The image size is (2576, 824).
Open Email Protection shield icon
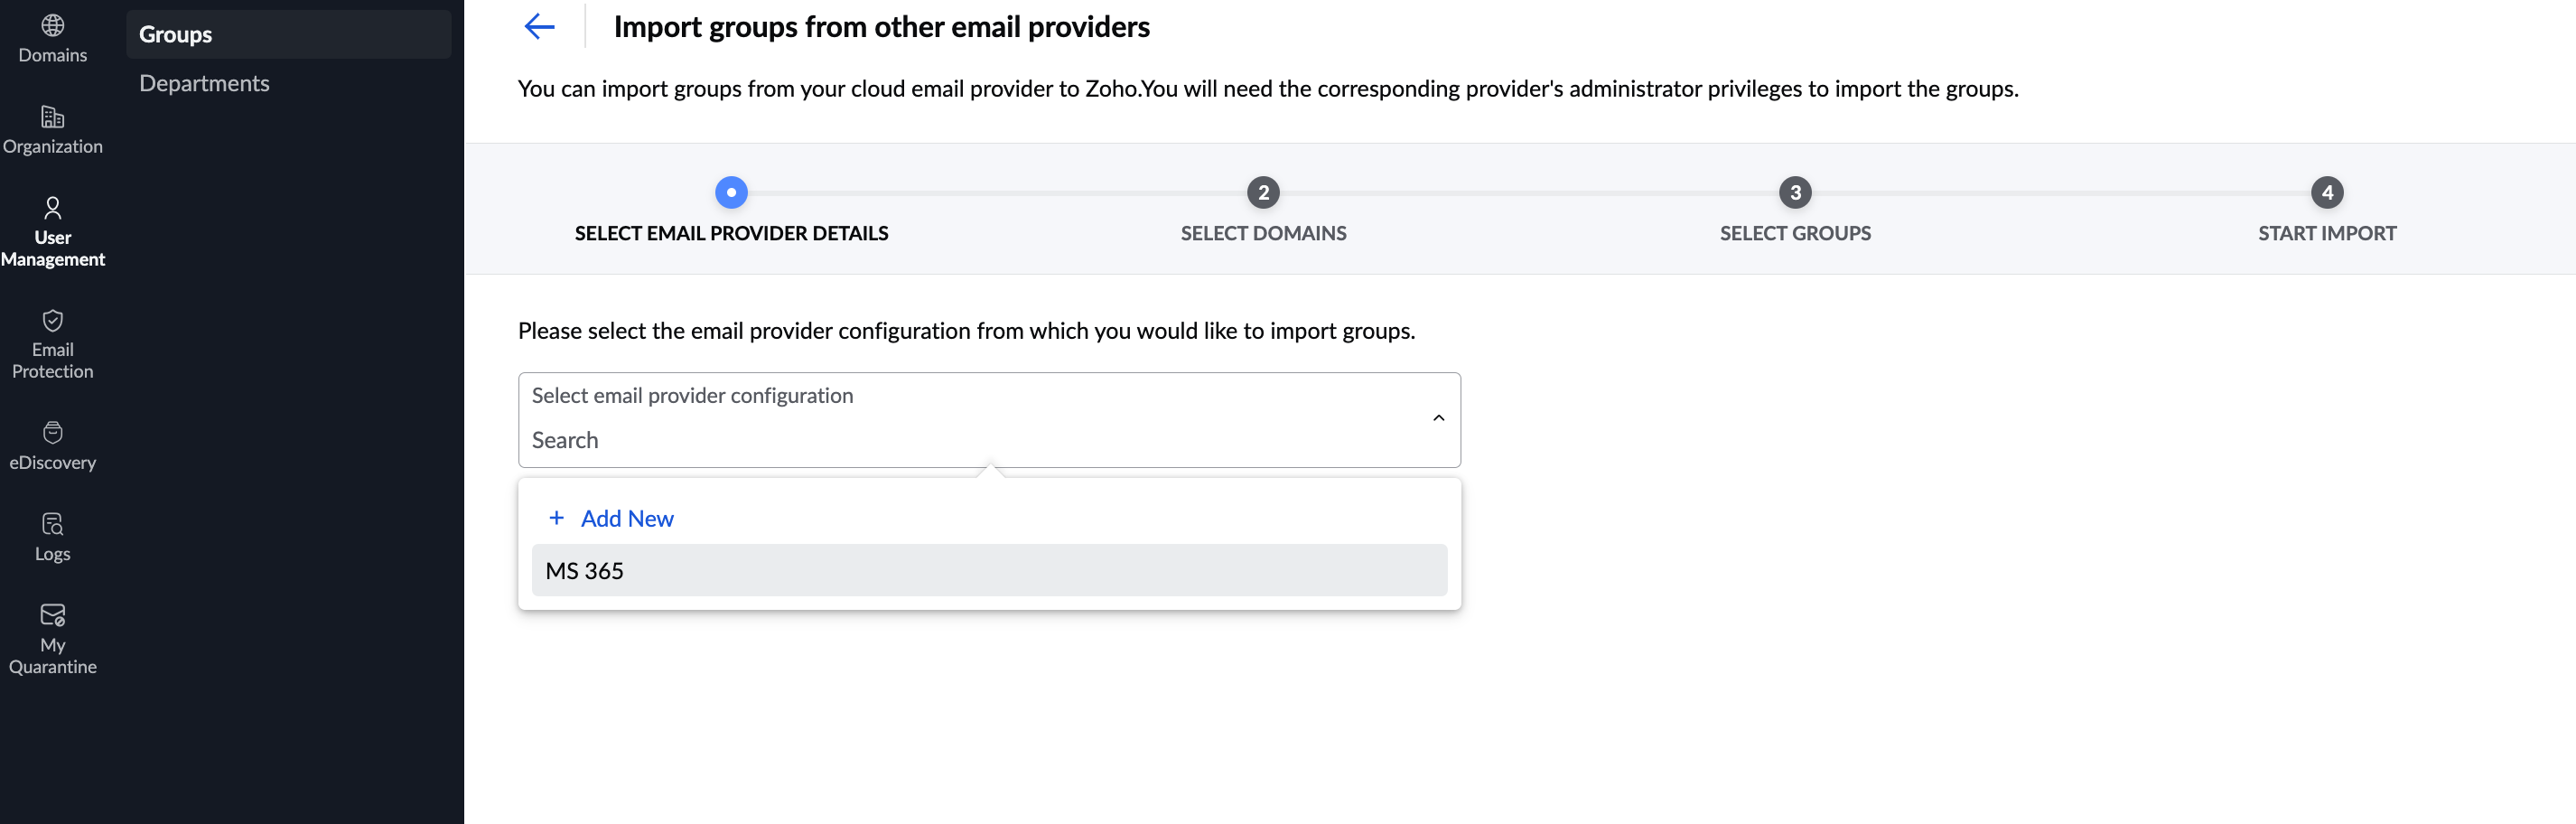coord(52,320)
